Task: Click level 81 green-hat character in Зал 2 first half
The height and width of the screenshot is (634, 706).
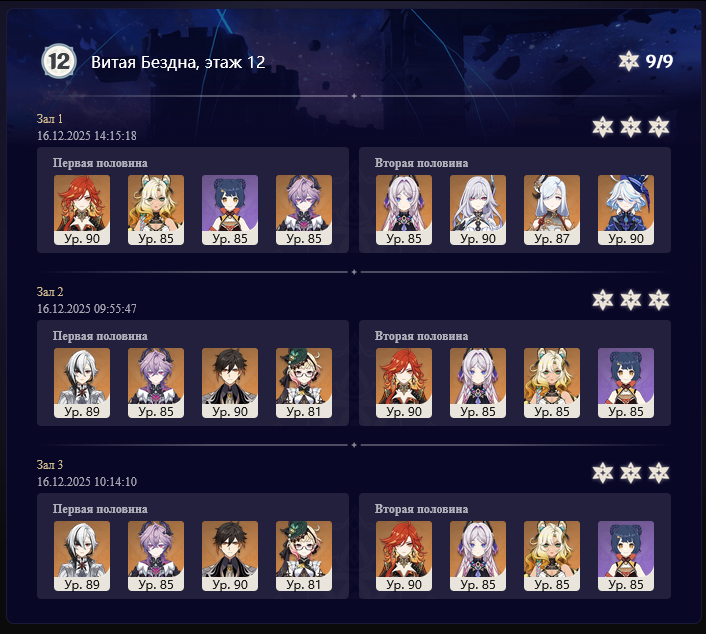Action: (x=304, y=383)
